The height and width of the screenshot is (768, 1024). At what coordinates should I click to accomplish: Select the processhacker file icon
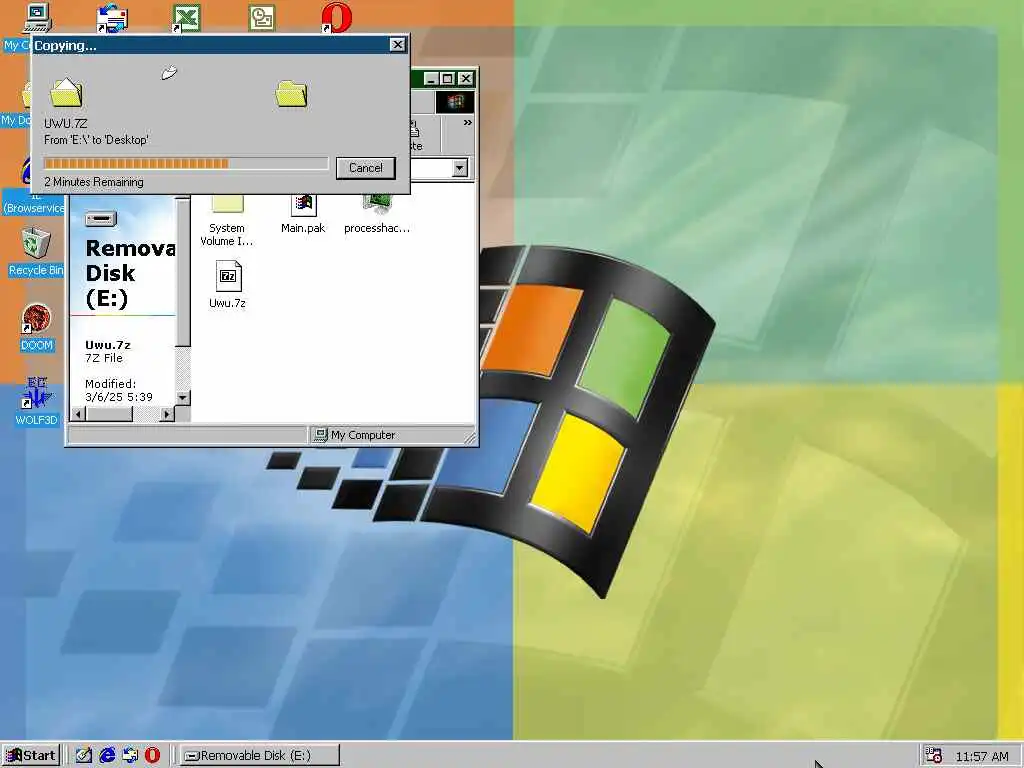click(377, 205)
